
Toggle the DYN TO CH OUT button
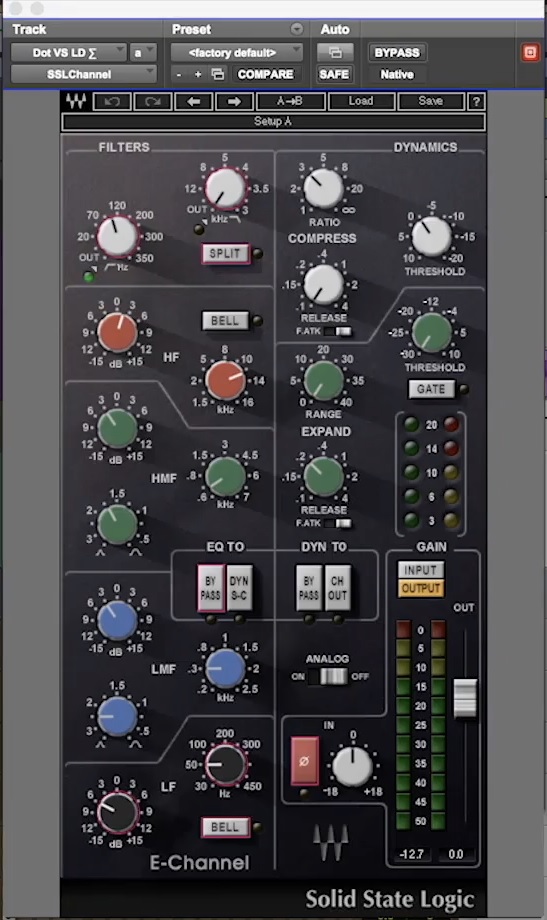point(337,588)
